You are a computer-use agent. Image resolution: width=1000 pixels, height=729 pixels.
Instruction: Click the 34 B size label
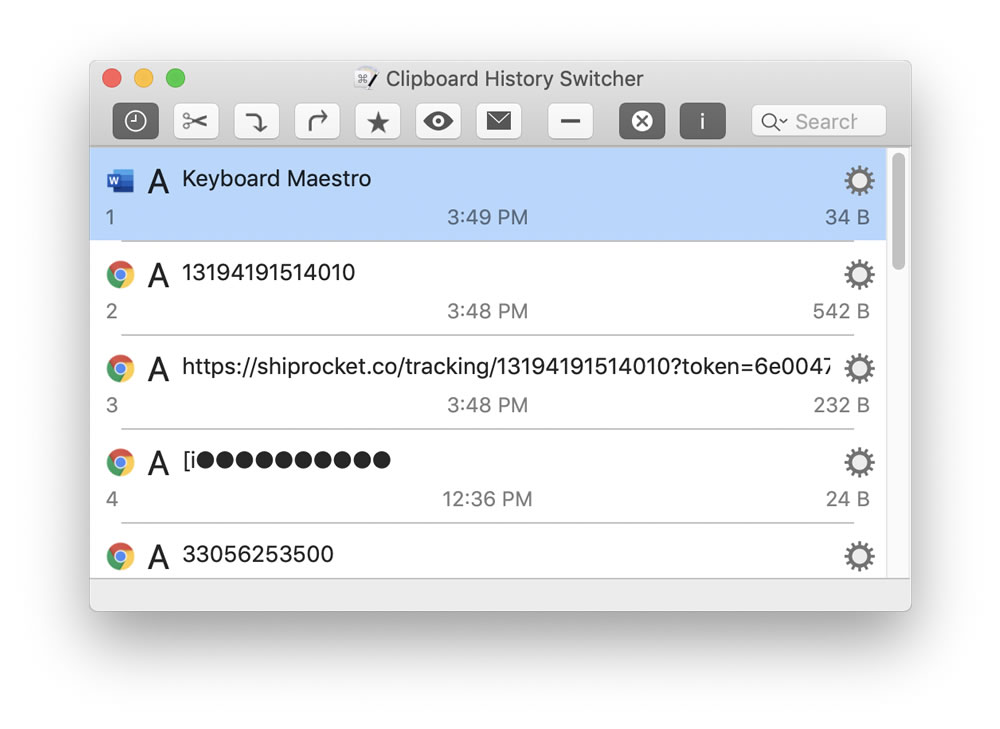[847, 217]
